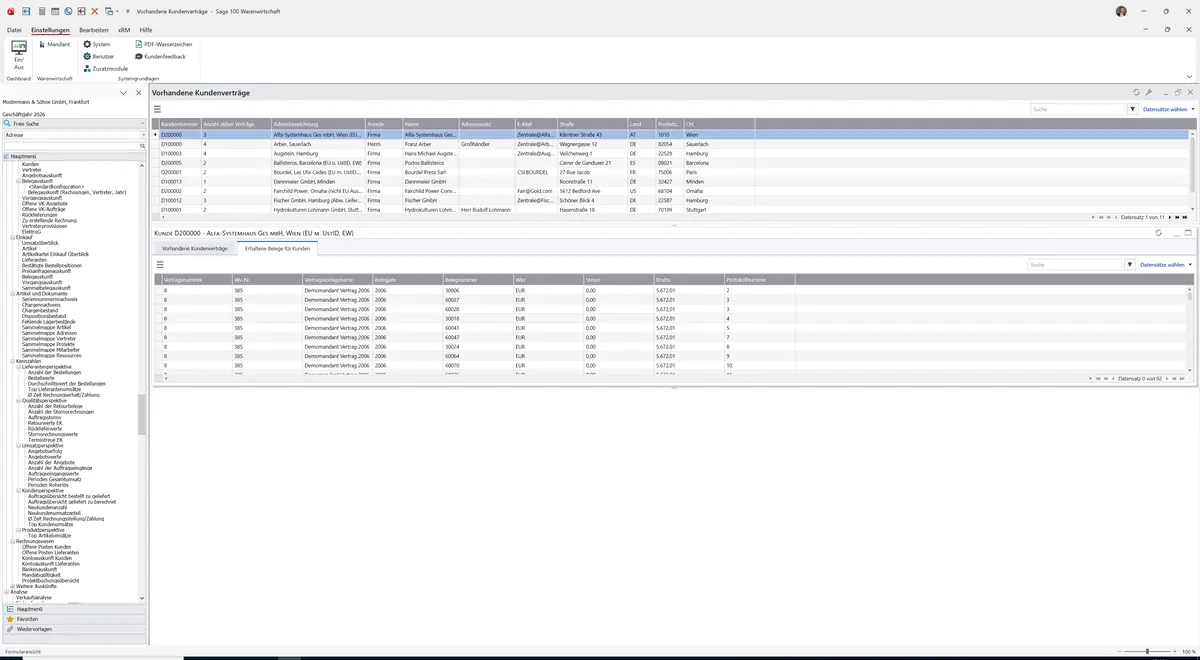Click PDF-Wasserzeichen in the ribbon
Screen dimensions: 1200x660
[163, 44]
